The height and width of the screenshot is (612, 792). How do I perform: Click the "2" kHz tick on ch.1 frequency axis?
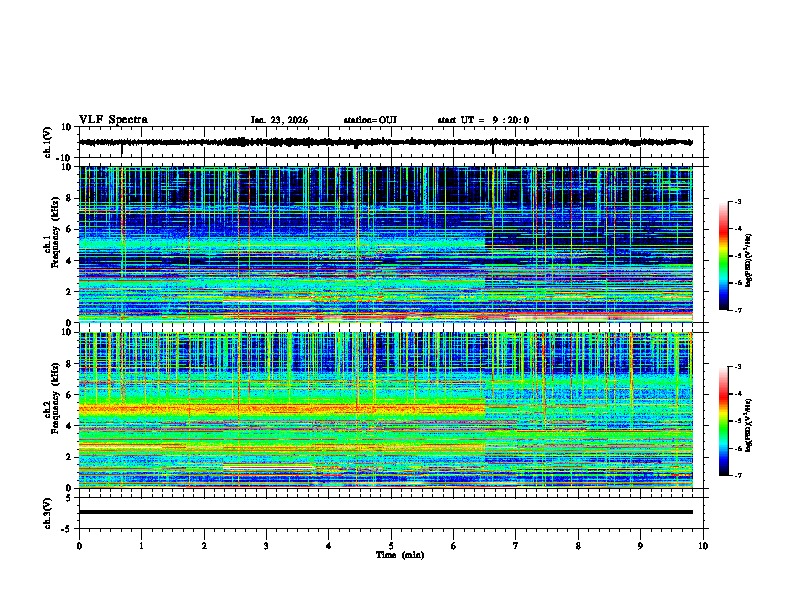pos(69,291)
